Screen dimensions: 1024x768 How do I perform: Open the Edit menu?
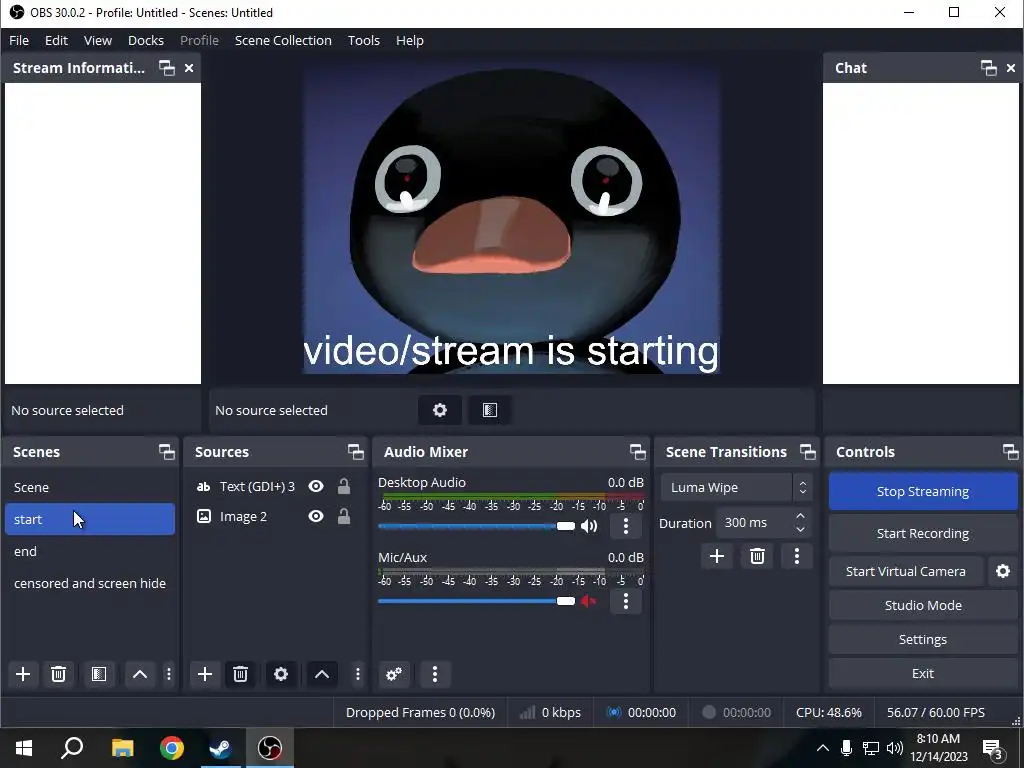[x=56, y=40]
